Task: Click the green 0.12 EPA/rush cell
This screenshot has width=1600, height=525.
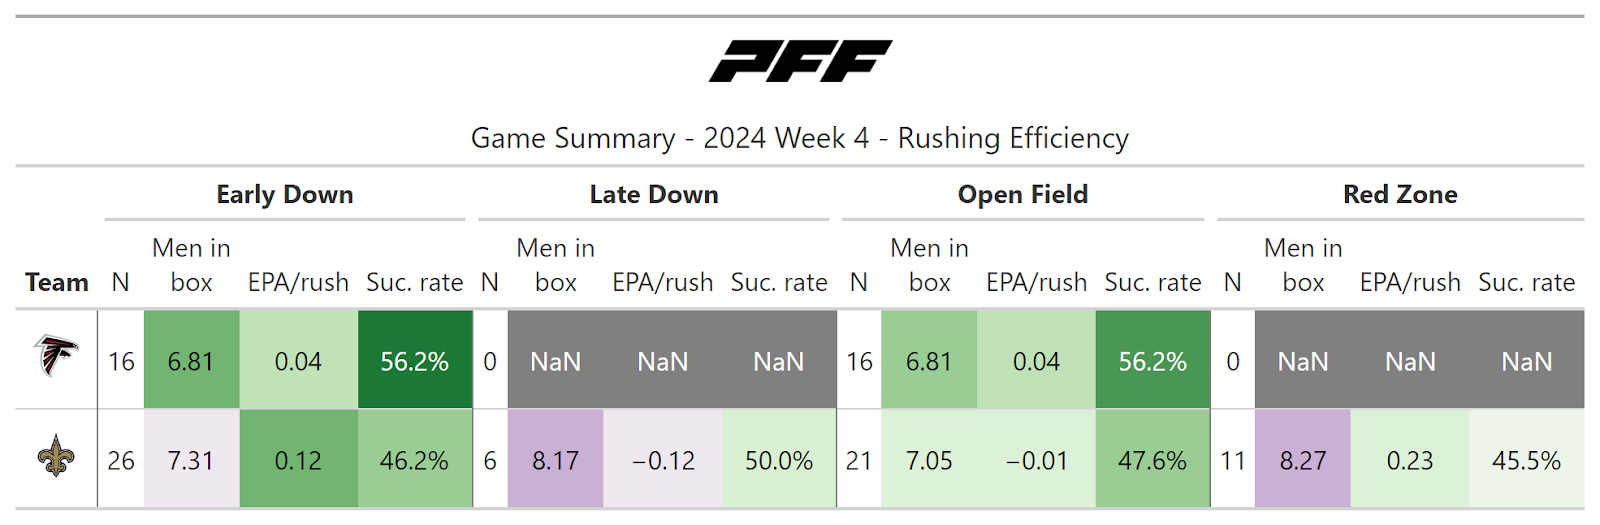Action: 298,460
